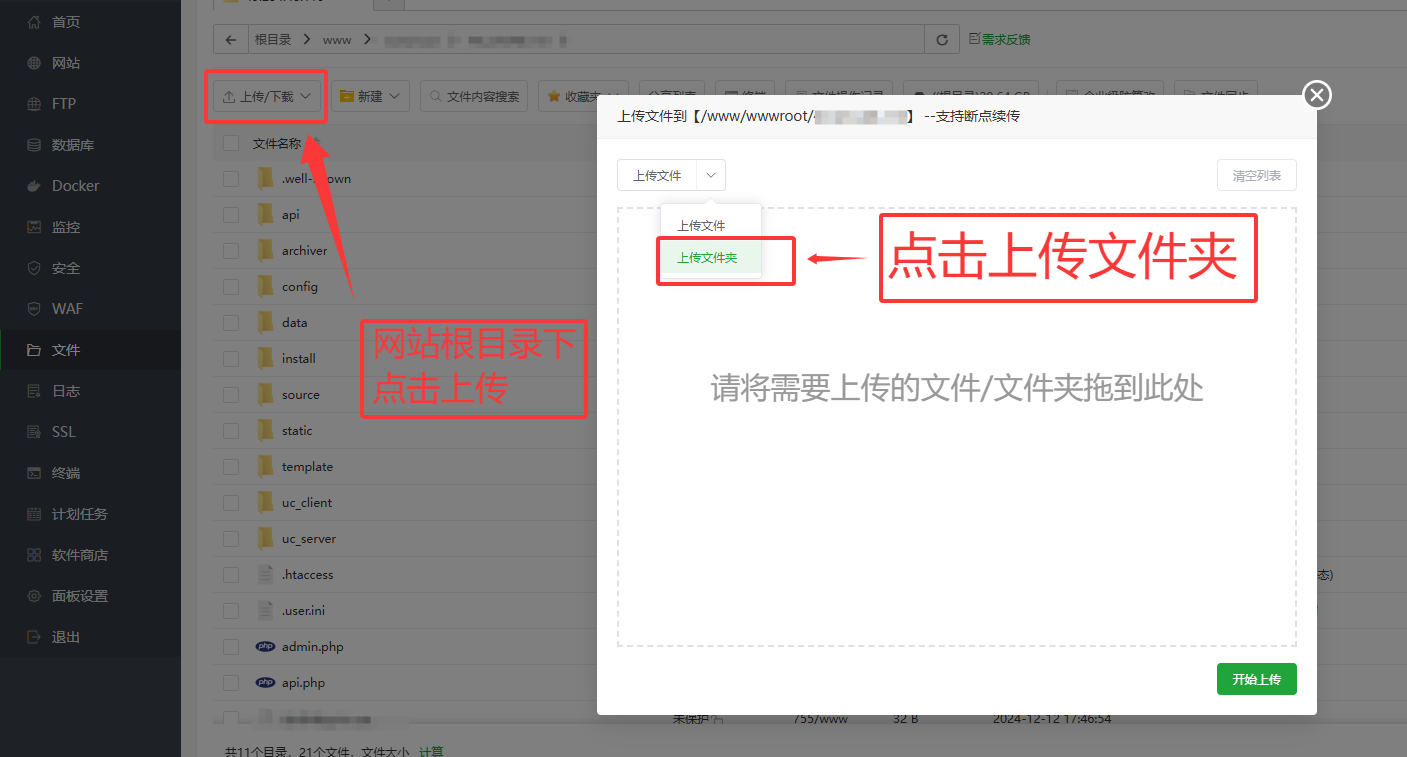Click the green 开始上传 button
The image size is (1407, 757).
click(1256, 679)
